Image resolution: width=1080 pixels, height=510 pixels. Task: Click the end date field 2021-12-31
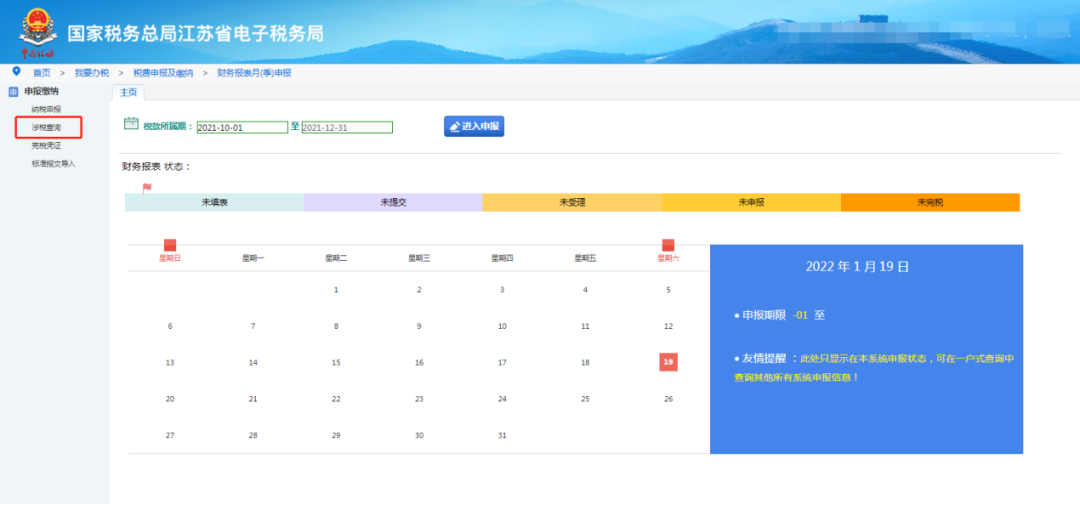(346, 127)
